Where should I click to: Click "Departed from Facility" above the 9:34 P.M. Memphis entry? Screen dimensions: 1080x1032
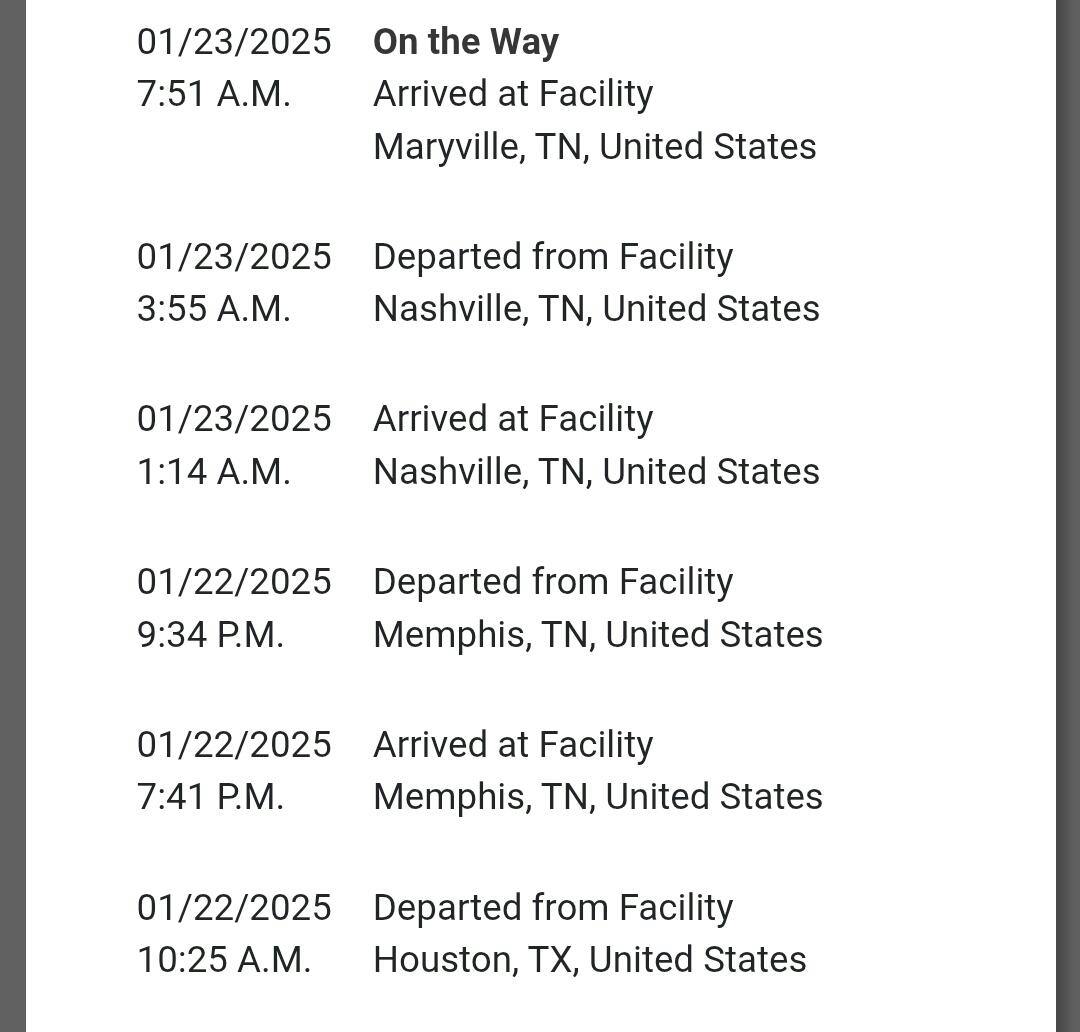[x=553, y=582]
